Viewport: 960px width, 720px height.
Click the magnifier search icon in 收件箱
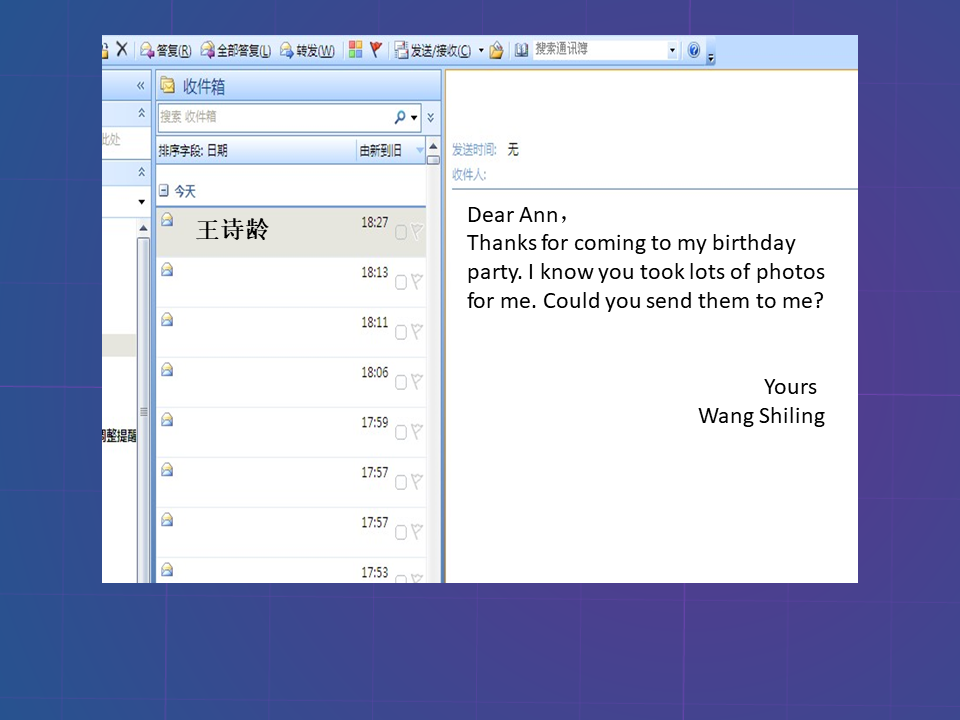(400, 117)
